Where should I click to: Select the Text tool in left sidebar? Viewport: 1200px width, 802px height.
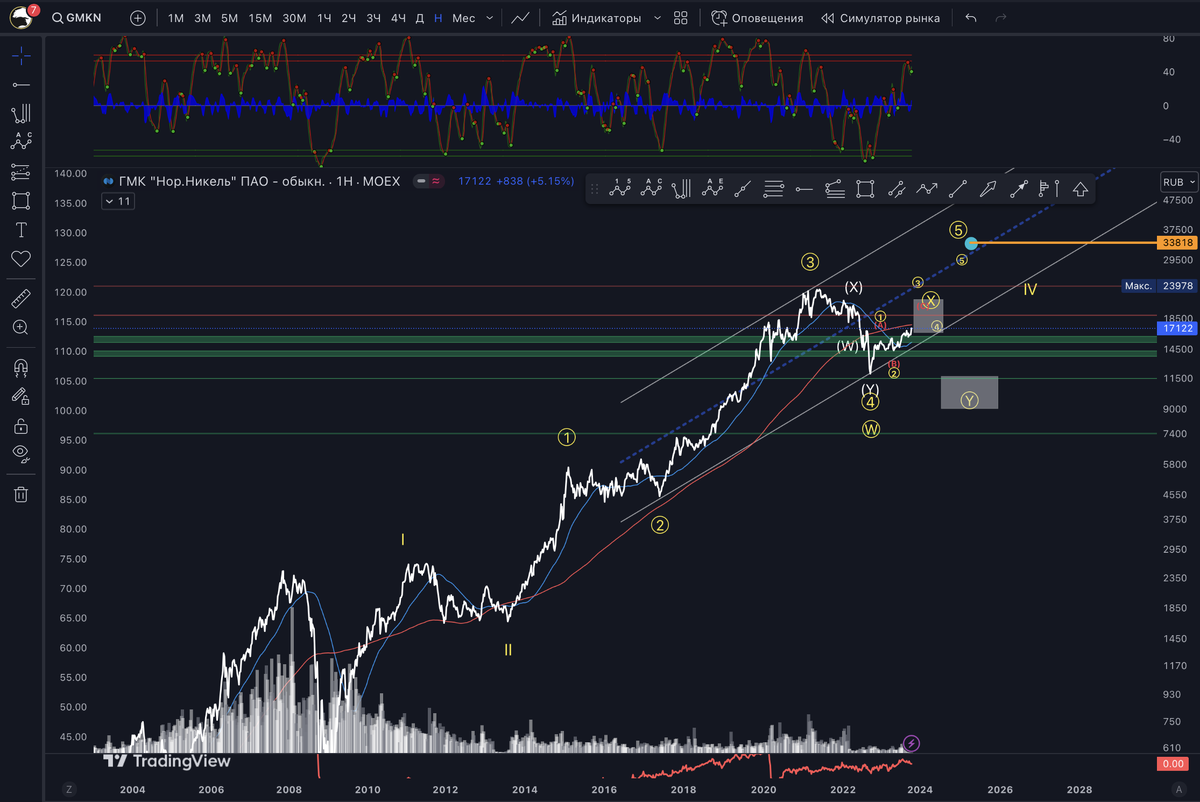point(21,230)
